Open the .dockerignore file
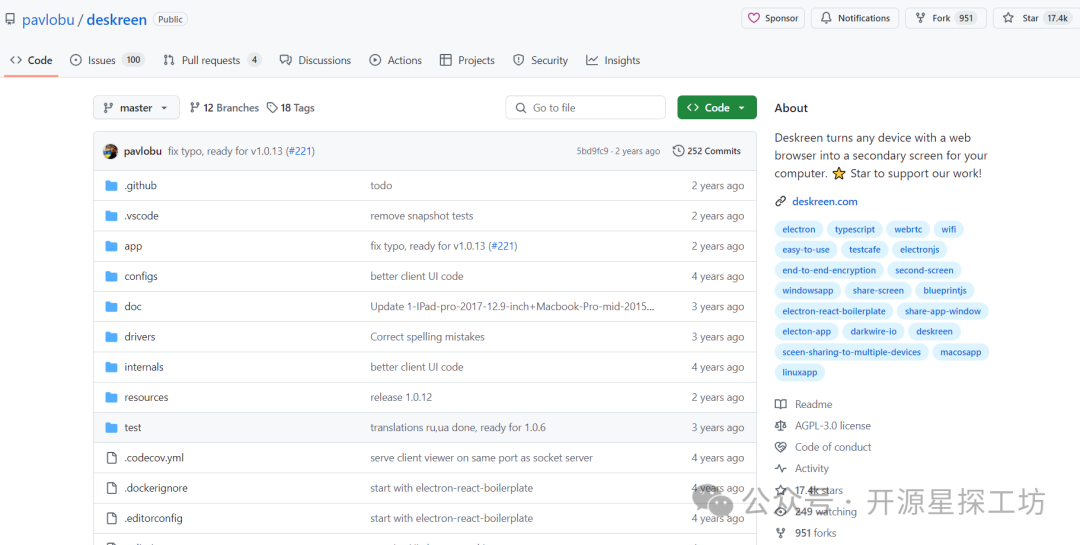Image resolution: width=1080 pixels, height=545 pixels. pyautogui.click(x=156, y=489)
